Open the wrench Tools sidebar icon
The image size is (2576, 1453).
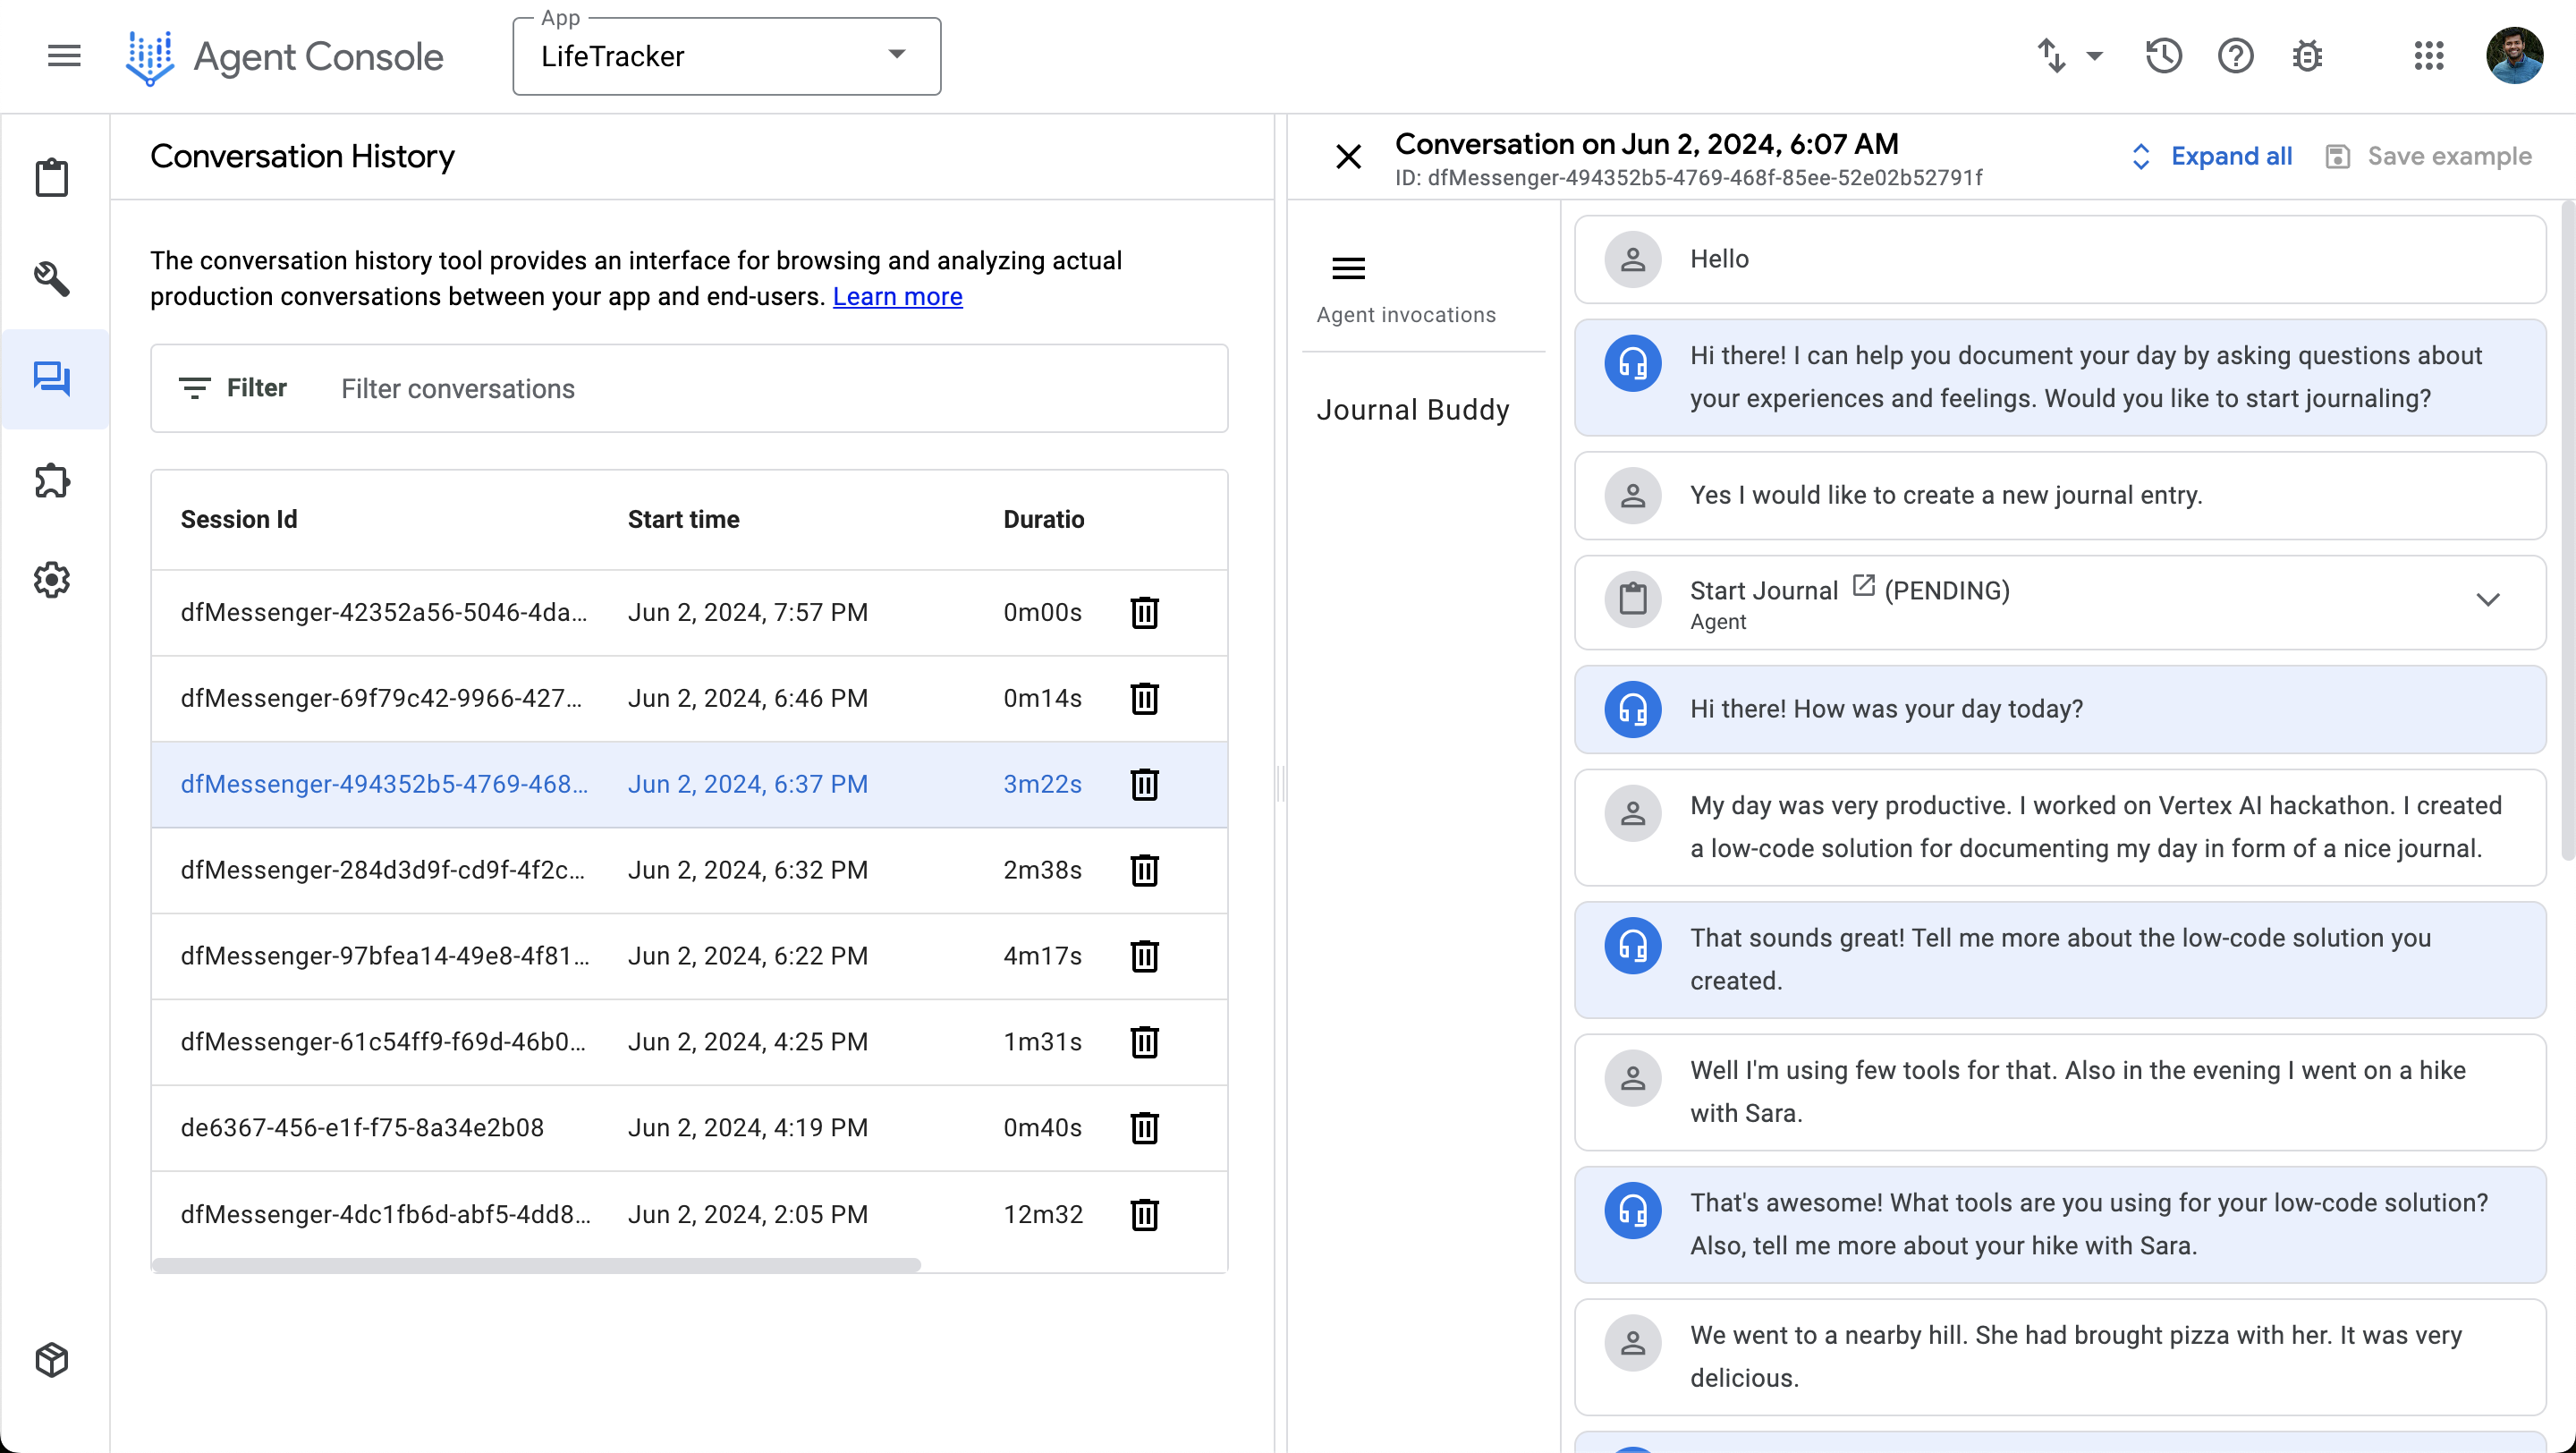(x=52, y=279)
